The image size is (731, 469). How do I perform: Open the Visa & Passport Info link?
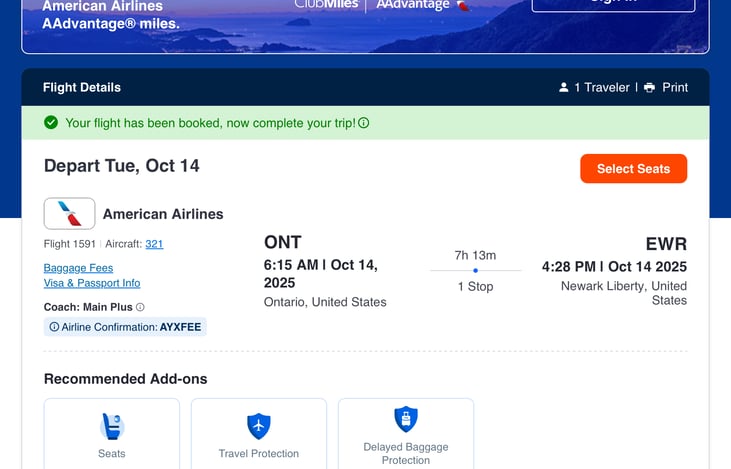92,283
